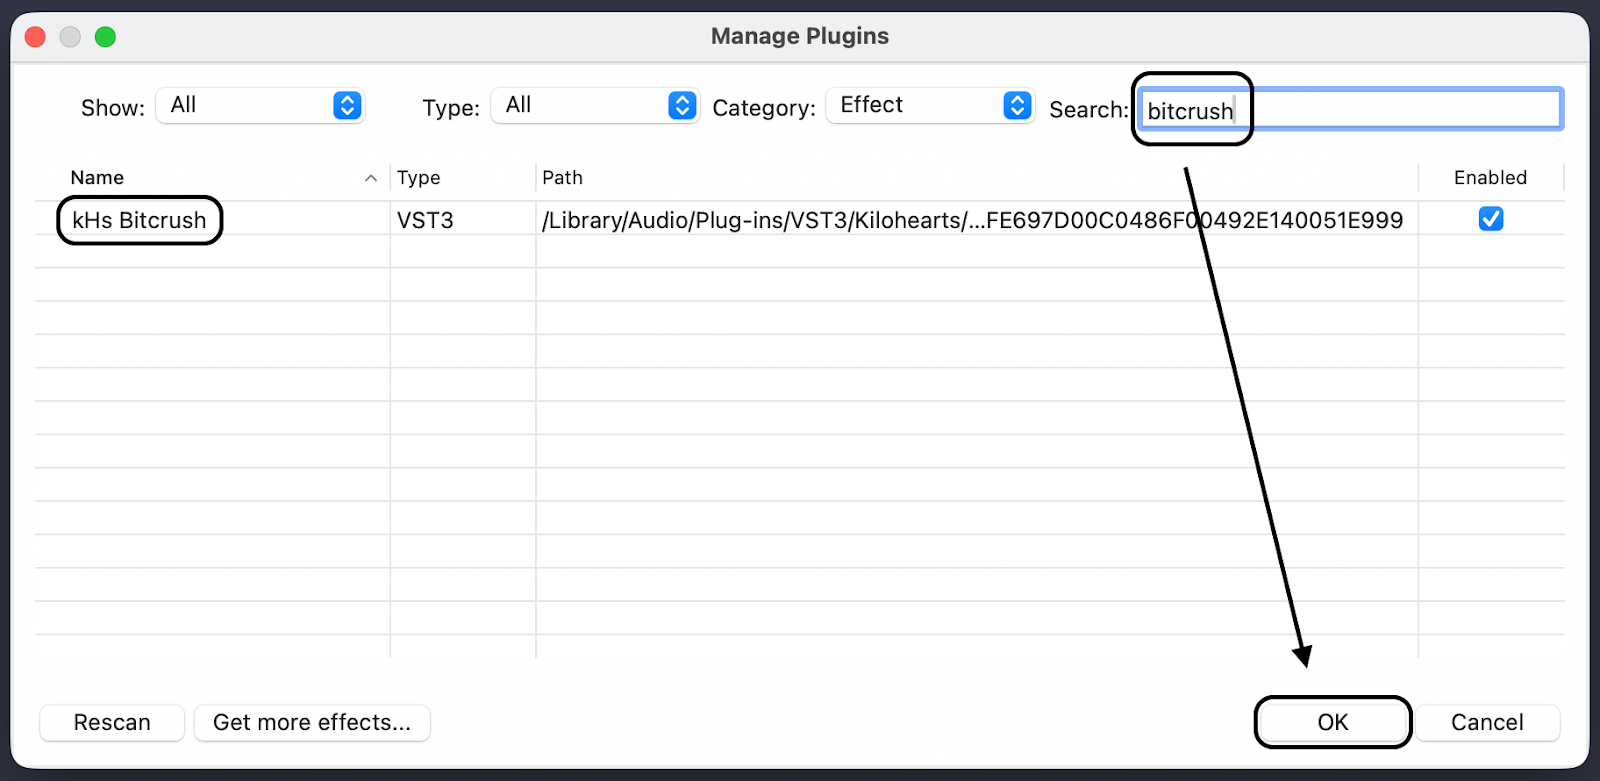Click the Enabled column header
The width and height of the screenshot is (1600, 781).
pyautogui.click(x=1490, y=178)
